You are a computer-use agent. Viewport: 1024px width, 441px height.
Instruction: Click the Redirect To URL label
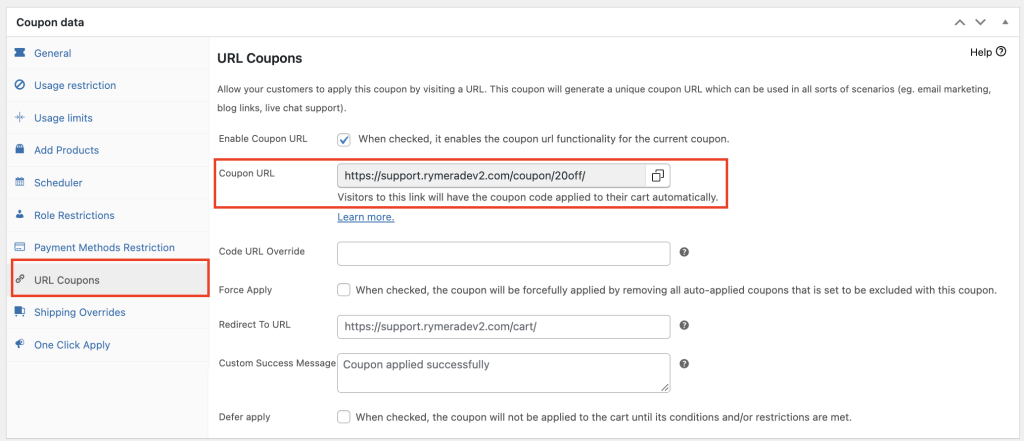click(255, 324)
